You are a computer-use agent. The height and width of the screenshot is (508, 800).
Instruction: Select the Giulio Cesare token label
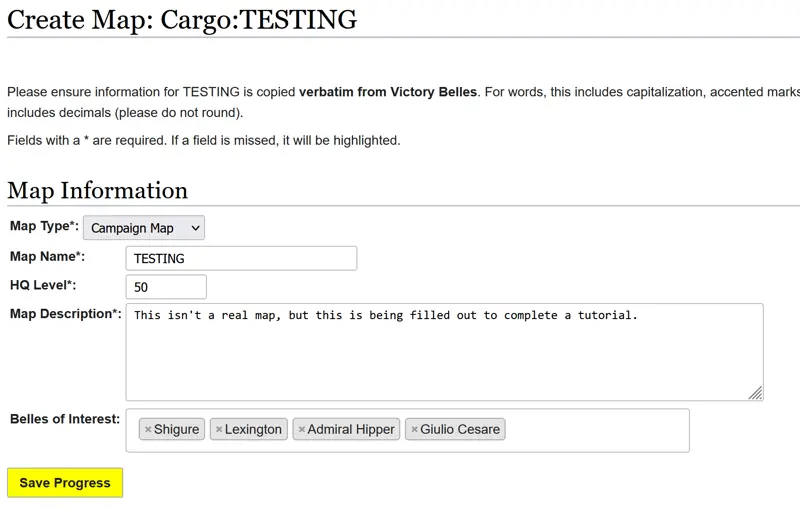pos(460,430)
